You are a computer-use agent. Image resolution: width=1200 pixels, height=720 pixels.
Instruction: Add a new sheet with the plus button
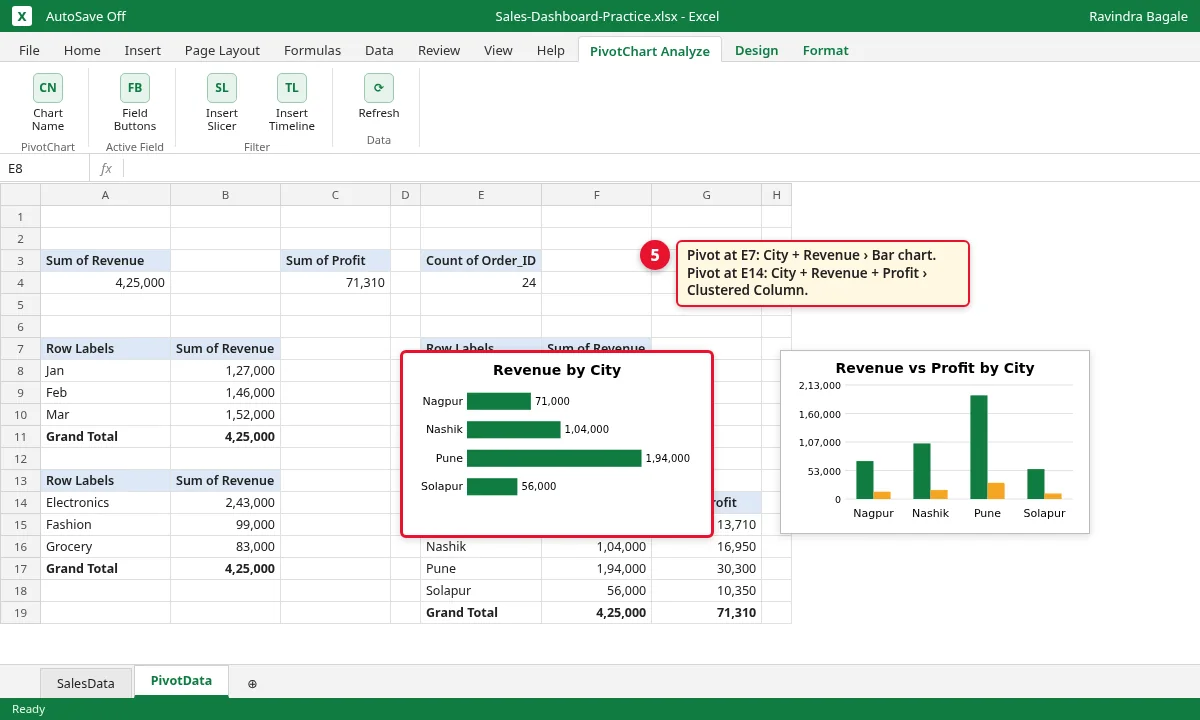click(252, 683)
